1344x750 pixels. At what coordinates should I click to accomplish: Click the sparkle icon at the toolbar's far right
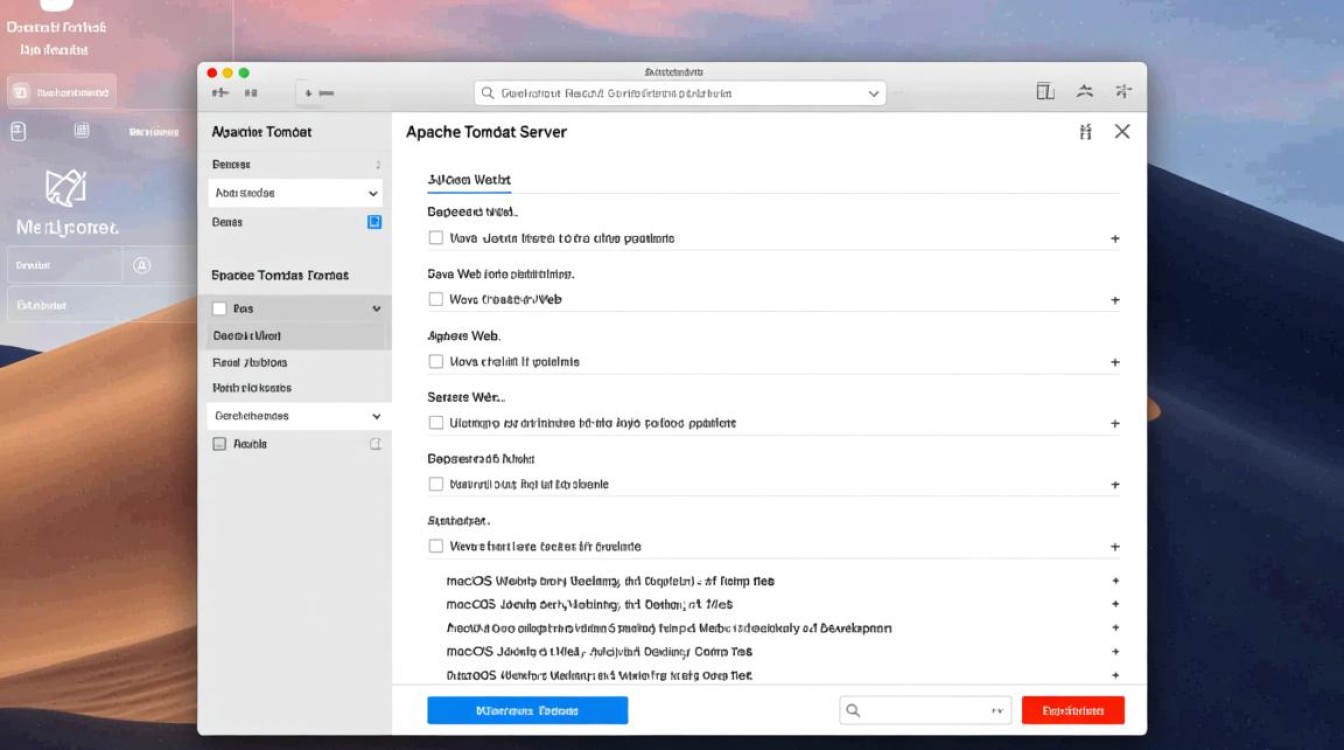1123,92
